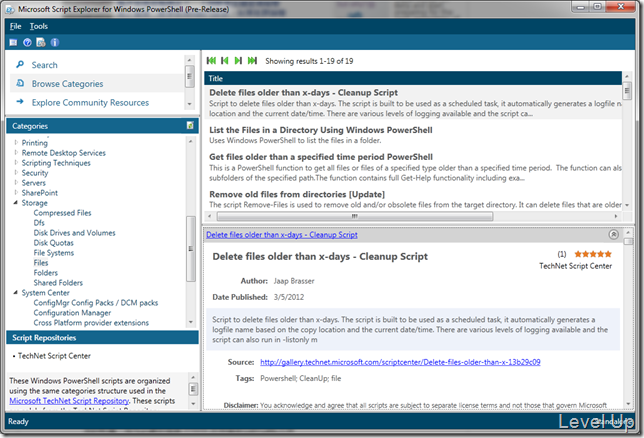Select the Disk Quotas subcategory
644x438 pixels.
coord(53,243)
